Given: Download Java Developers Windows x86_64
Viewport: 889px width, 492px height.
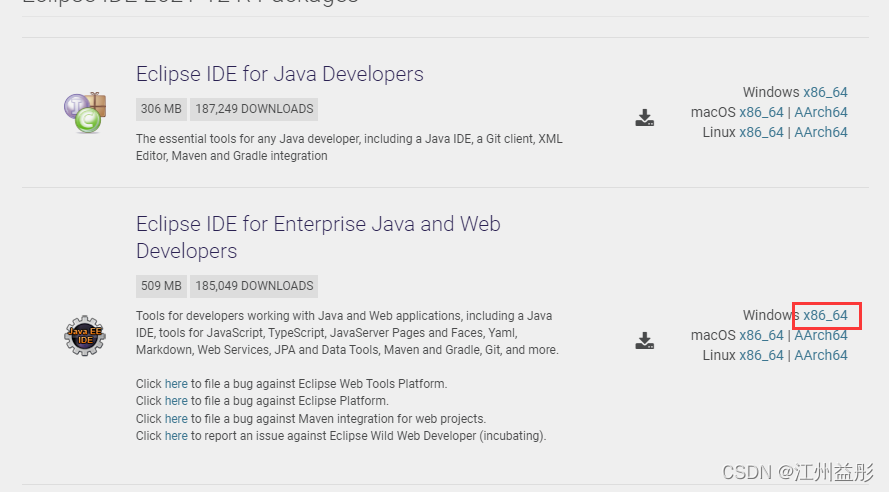Looking at the screenshot, I should point(825,92).
